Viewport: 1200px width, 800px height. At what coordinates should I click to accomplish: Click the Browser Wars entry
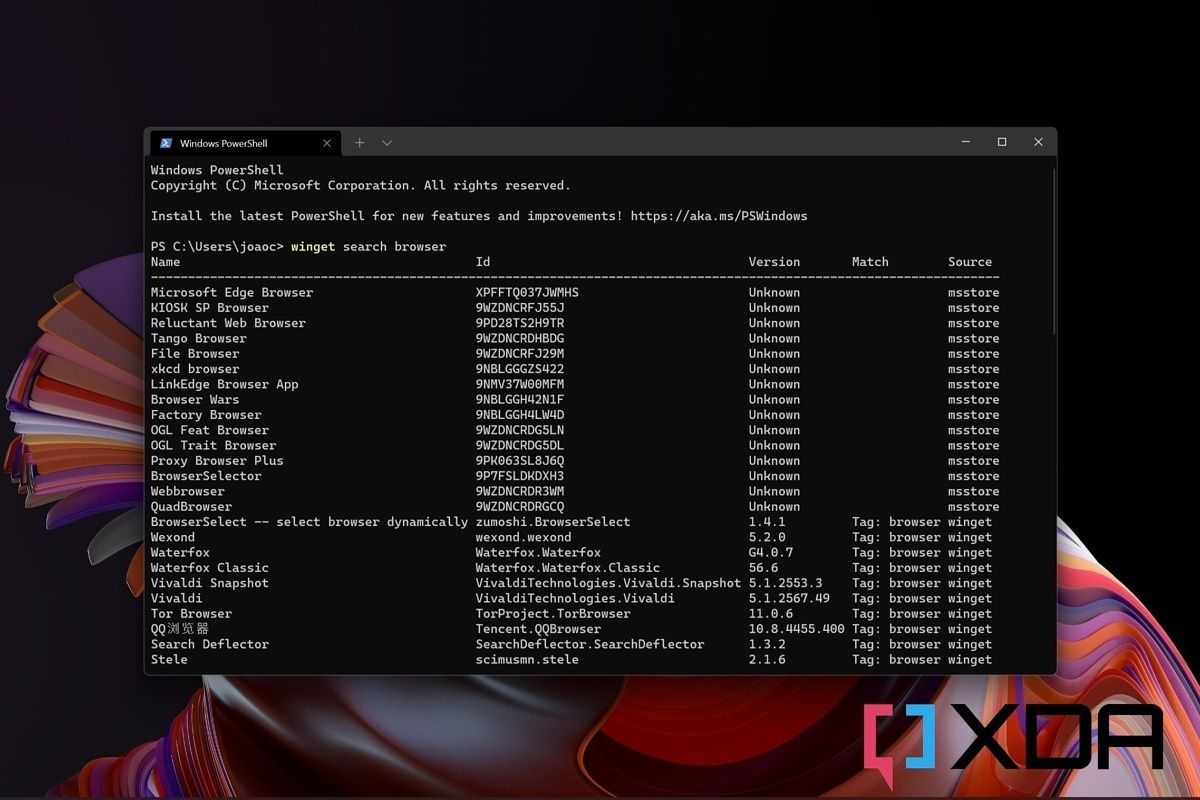click(195, 400)
